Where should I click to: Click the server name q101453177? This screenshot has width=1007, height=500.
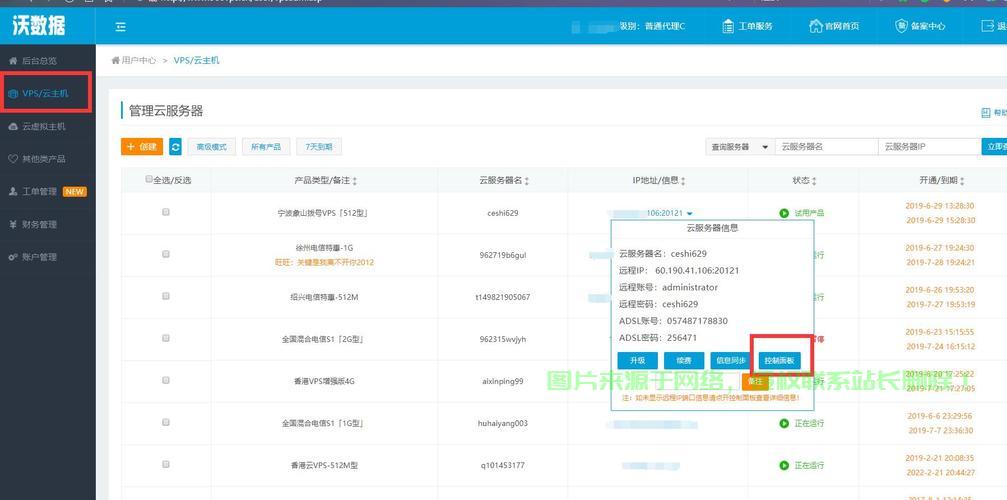tap(503, 465)
